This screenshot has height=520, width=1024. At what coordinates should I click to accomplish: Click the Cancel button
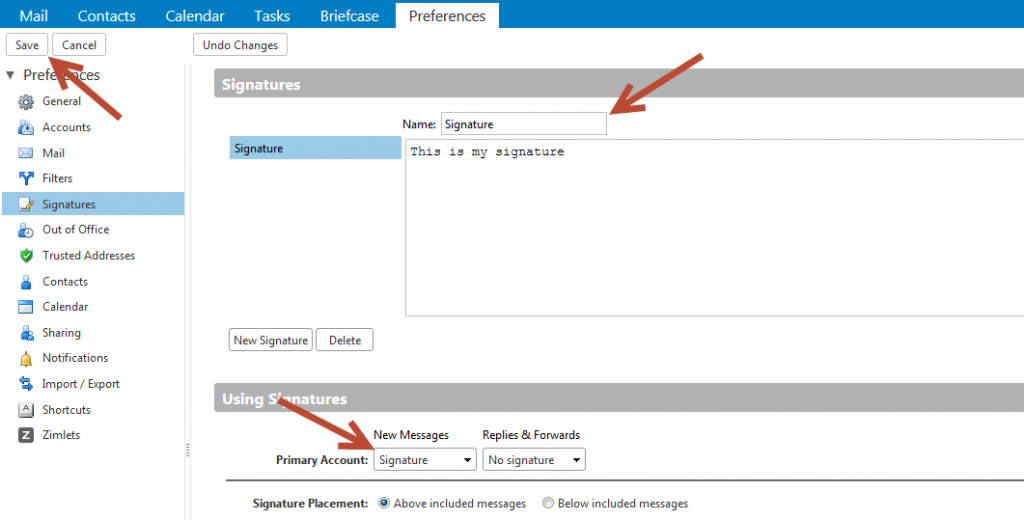79,45
